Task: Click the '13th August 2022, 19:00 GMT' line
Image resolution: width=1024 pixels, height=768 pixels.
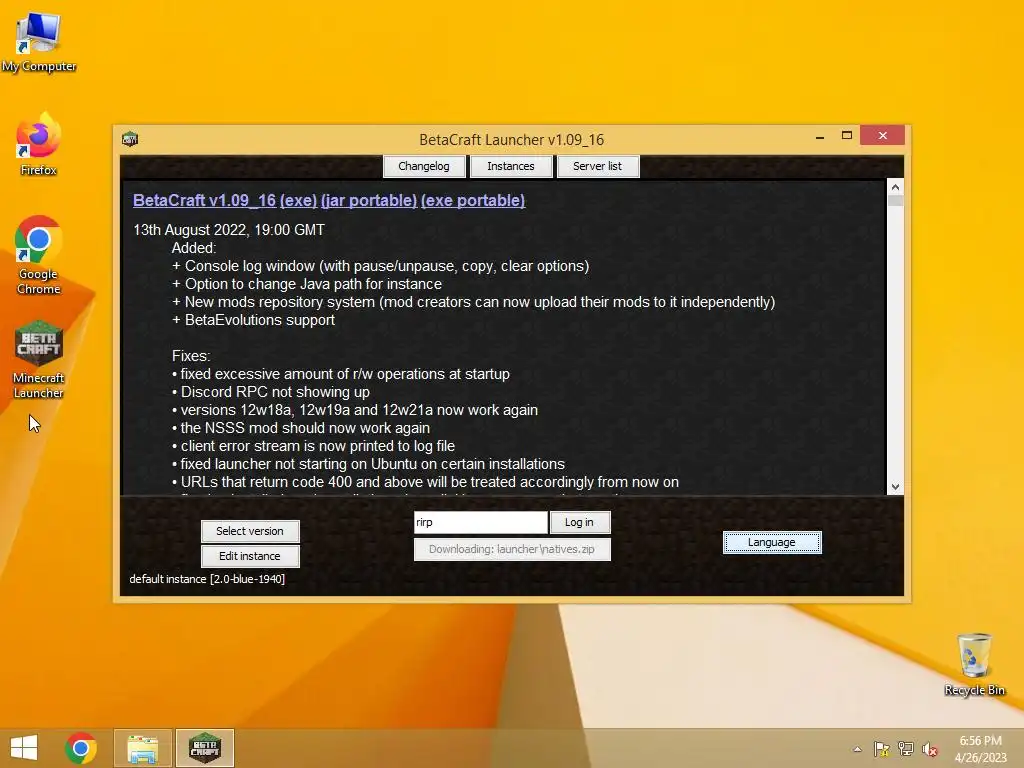Action: pos(229,230)
